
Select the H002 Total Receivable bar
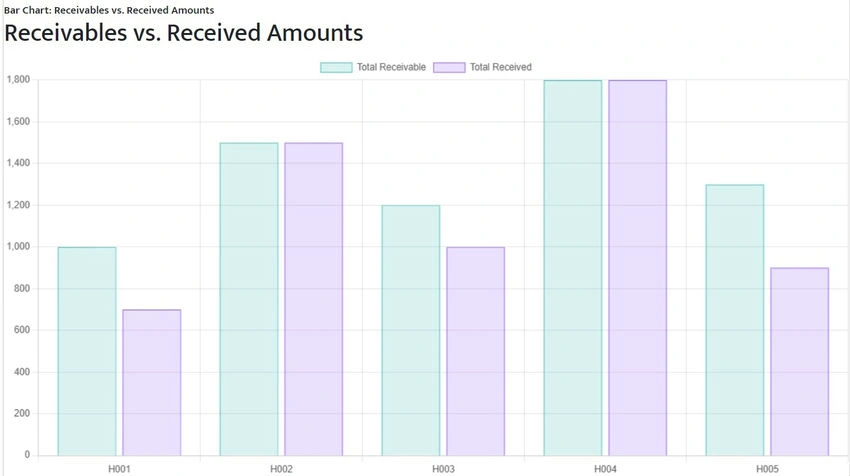(x=249, y=299)
